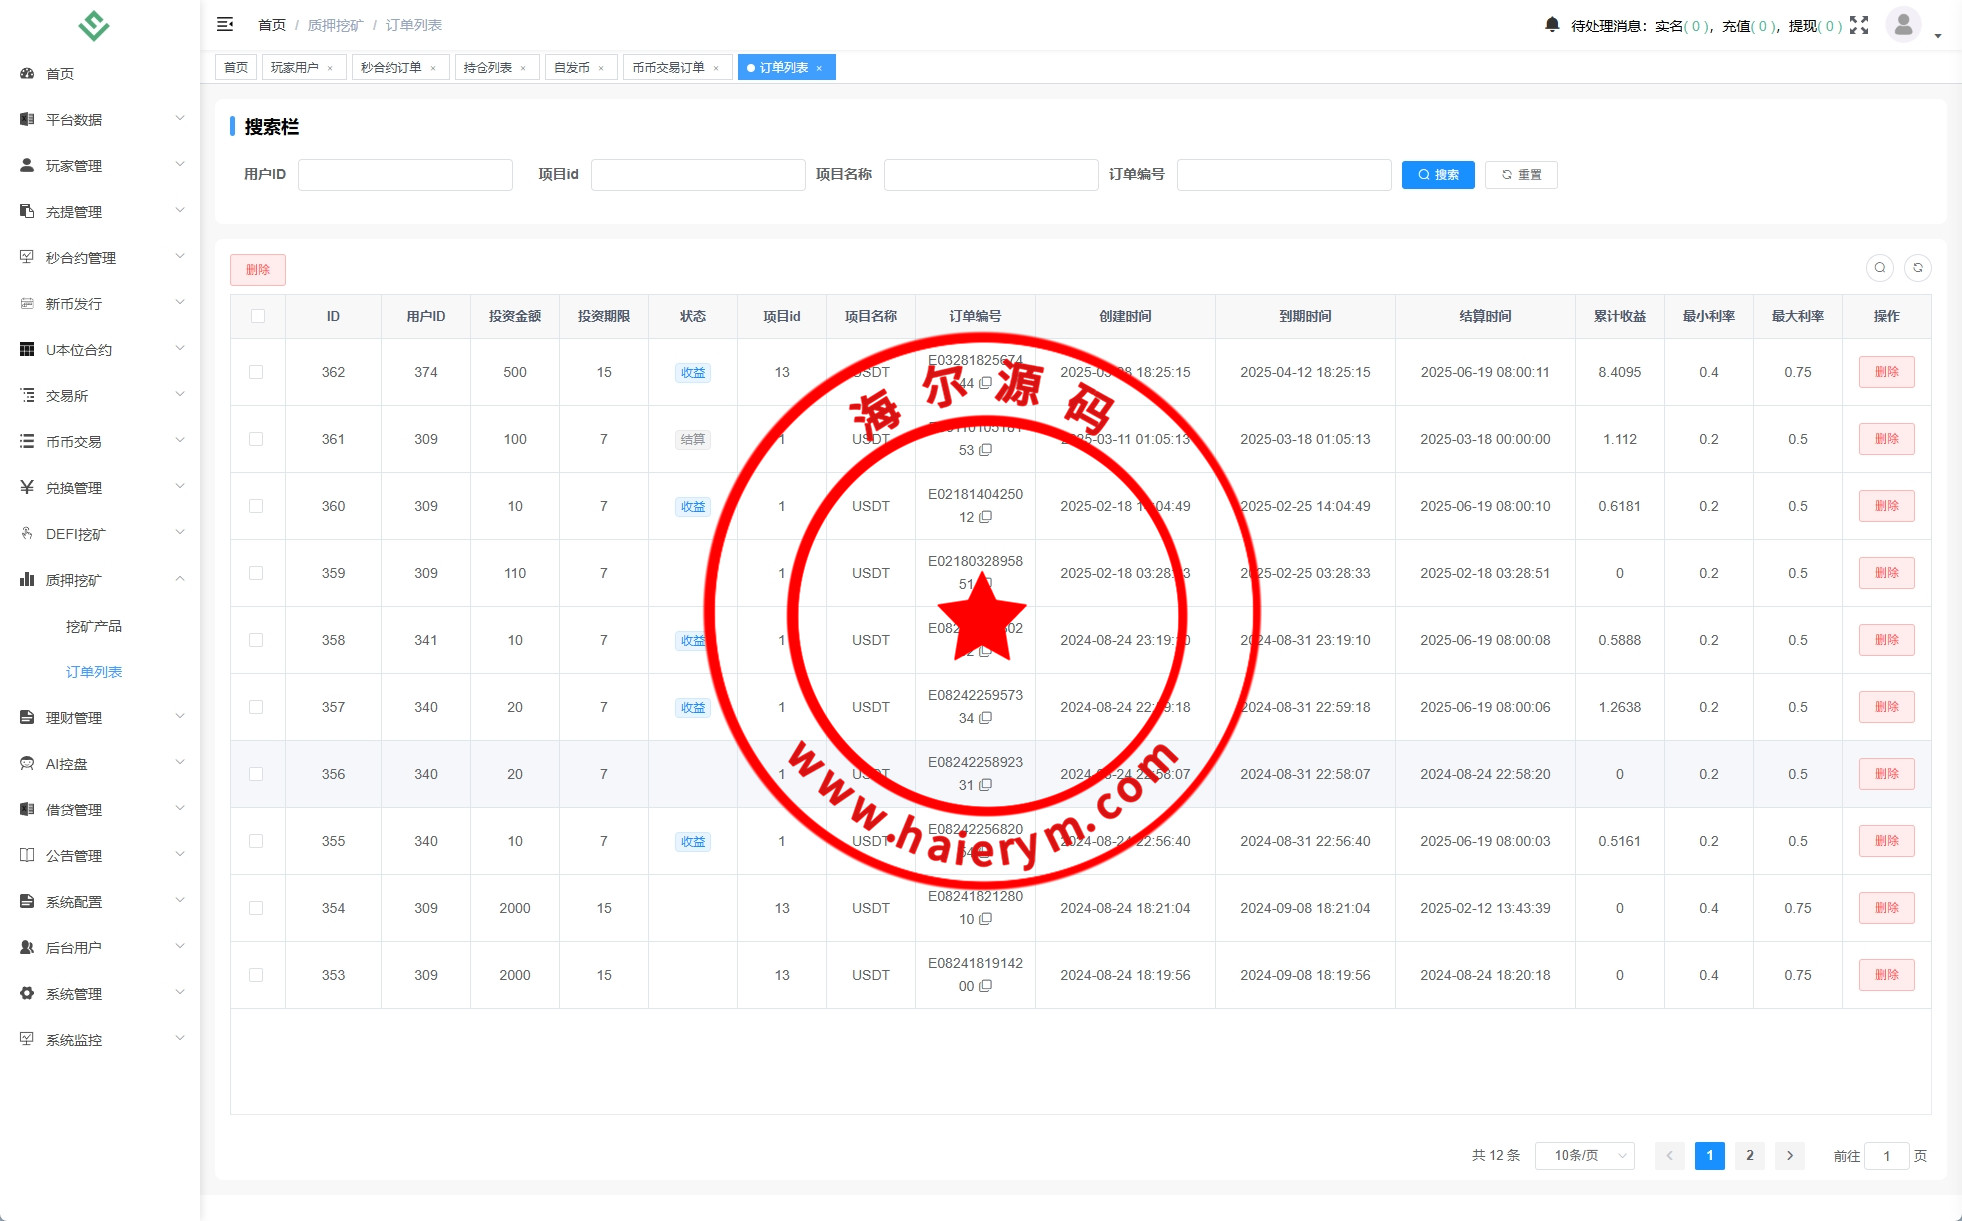The height and width of the screenshot is (1221, 1962).
Task: Click the round search toggle icon above the table
Action: pyautogui.click(x=1880, y=268)
